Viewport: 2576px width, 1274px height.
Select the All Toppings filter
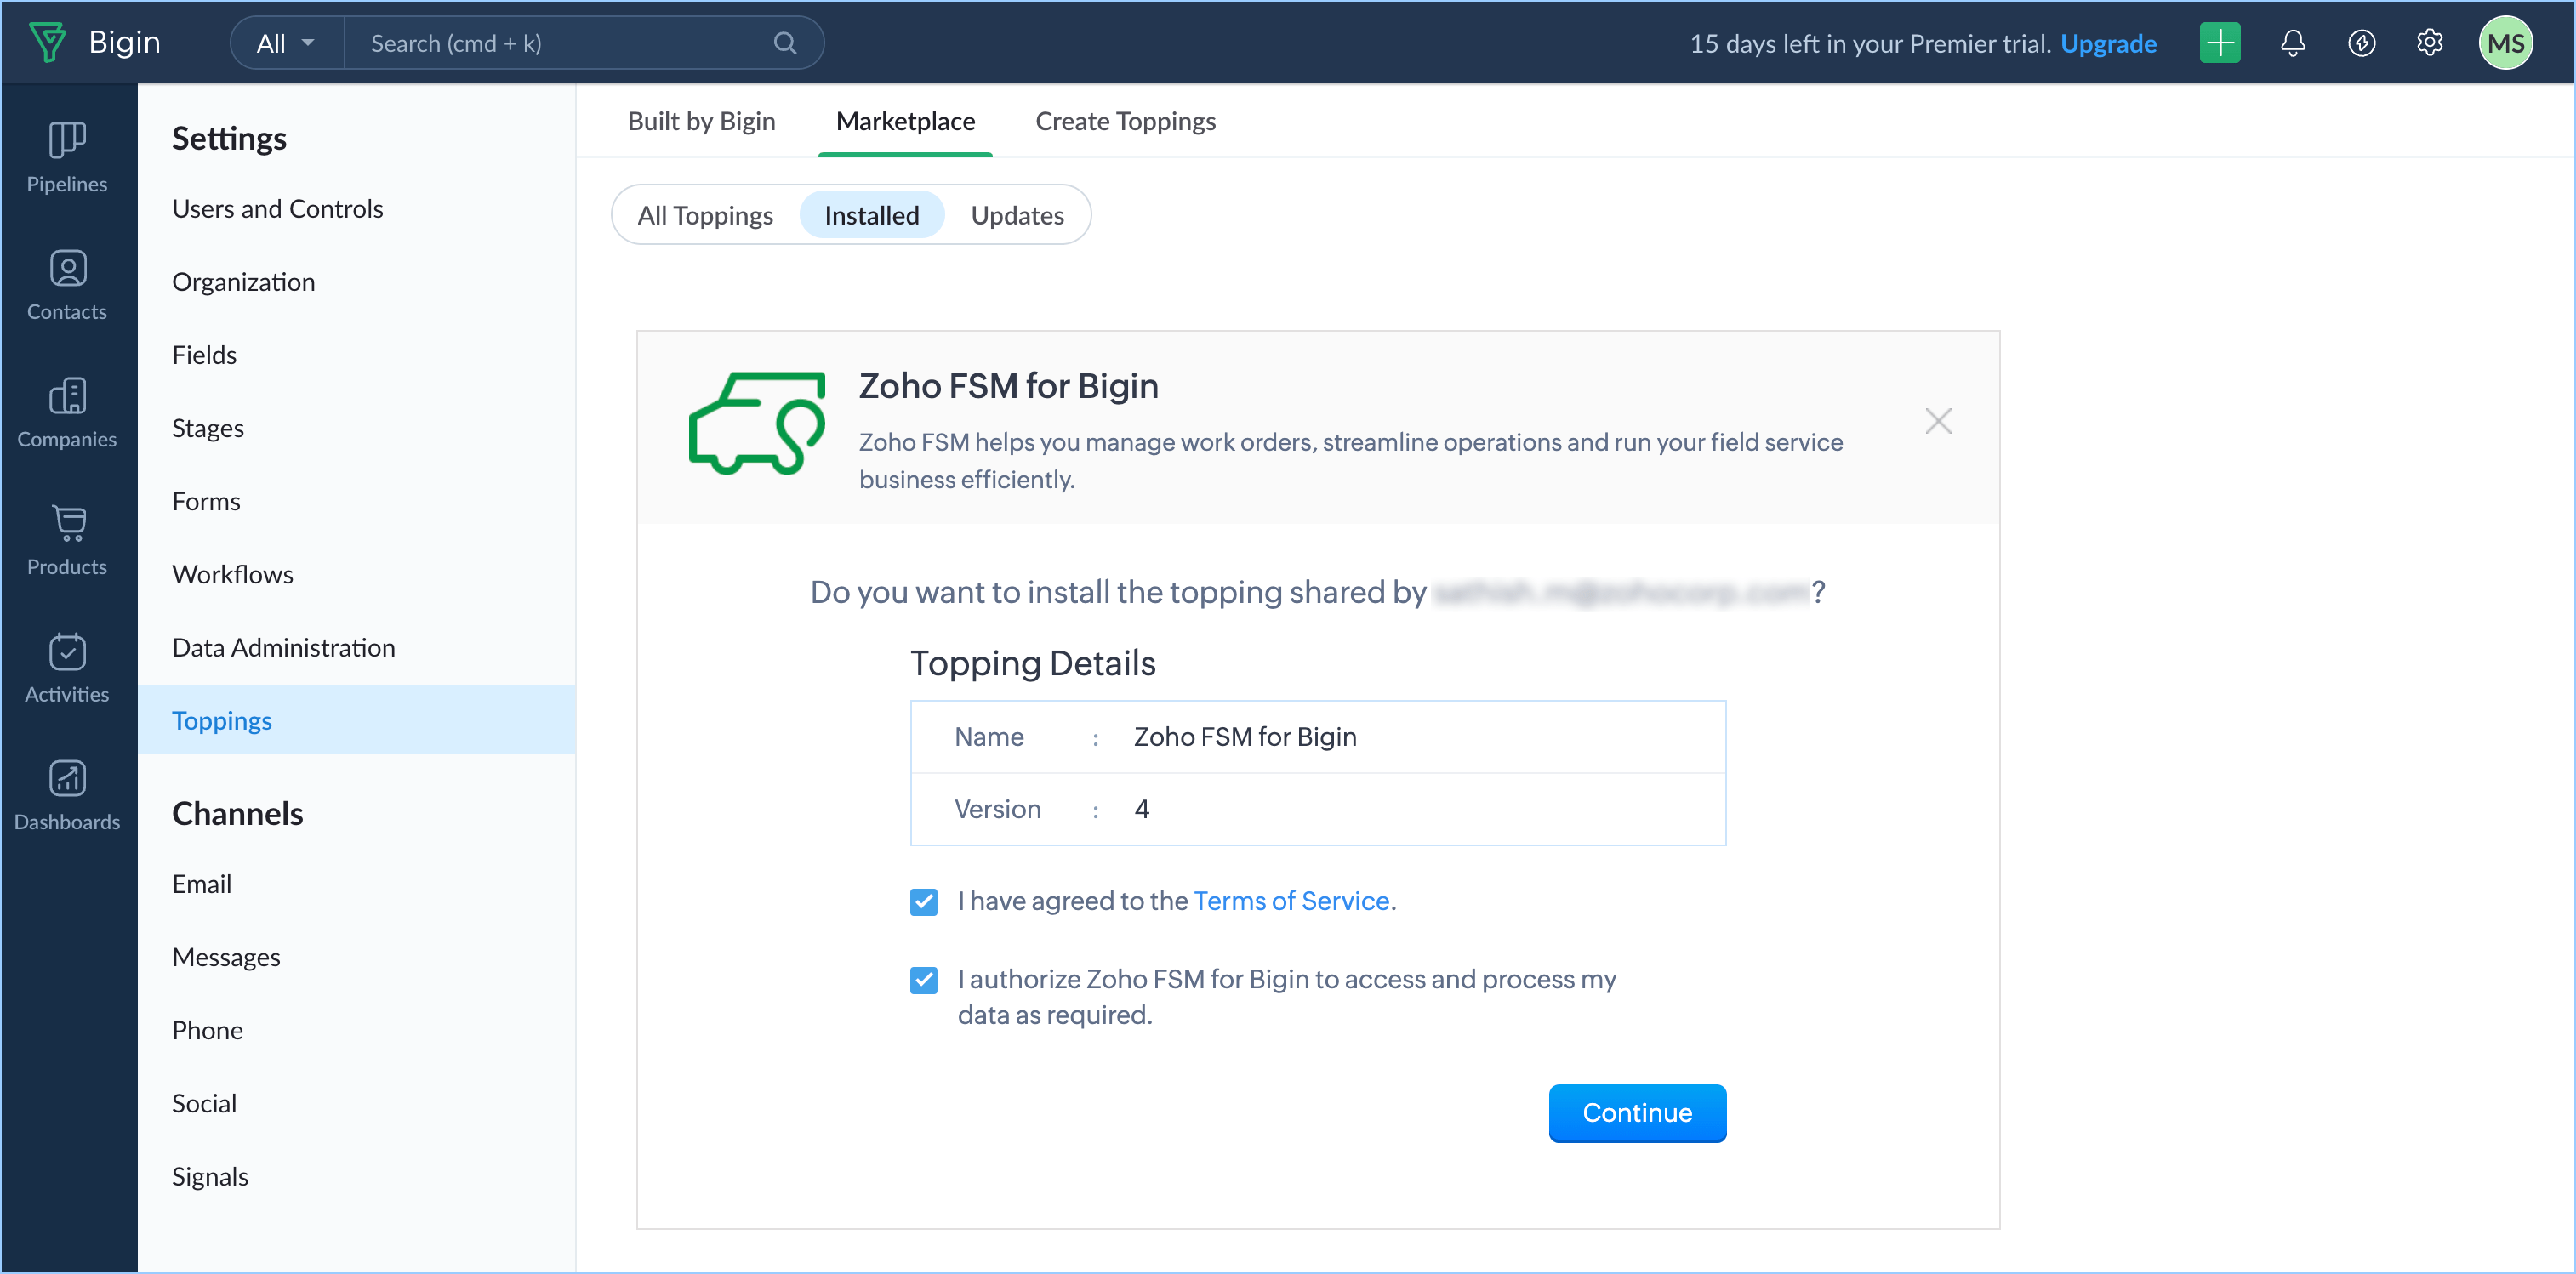coord(705,215)
